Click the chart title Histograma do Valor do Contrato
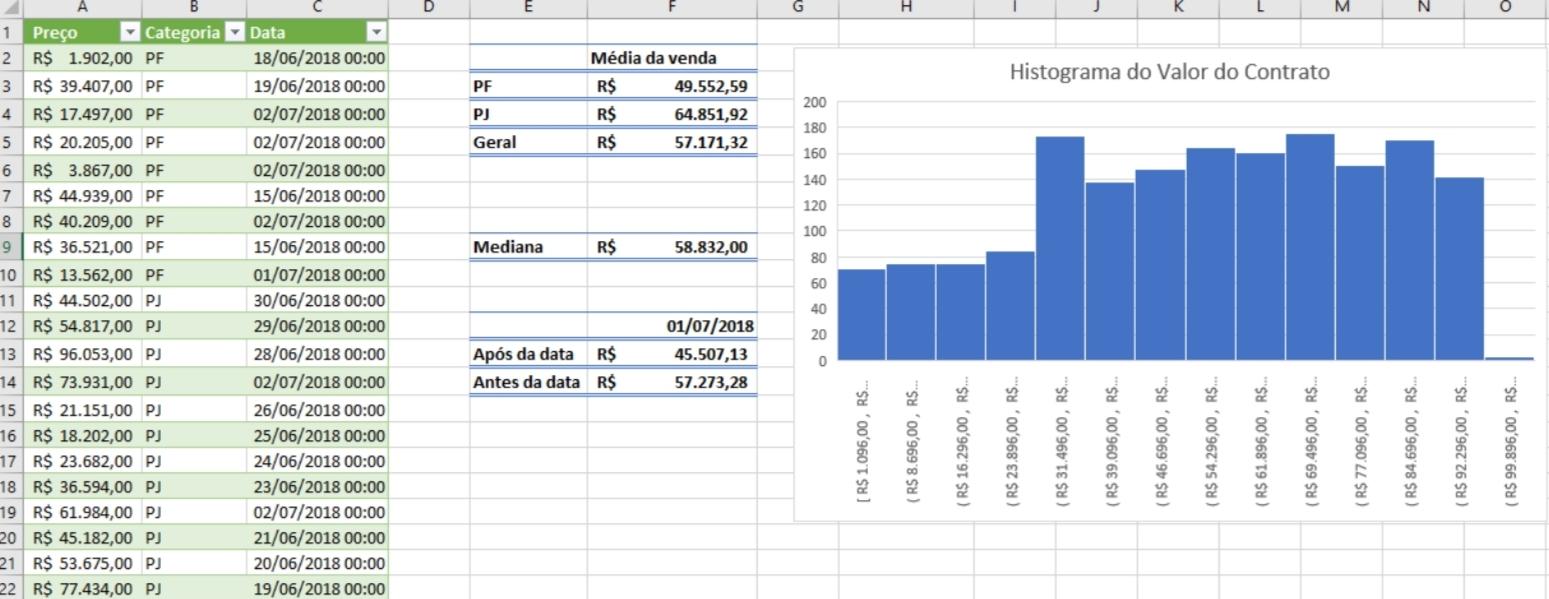 tap(1169, 72)
